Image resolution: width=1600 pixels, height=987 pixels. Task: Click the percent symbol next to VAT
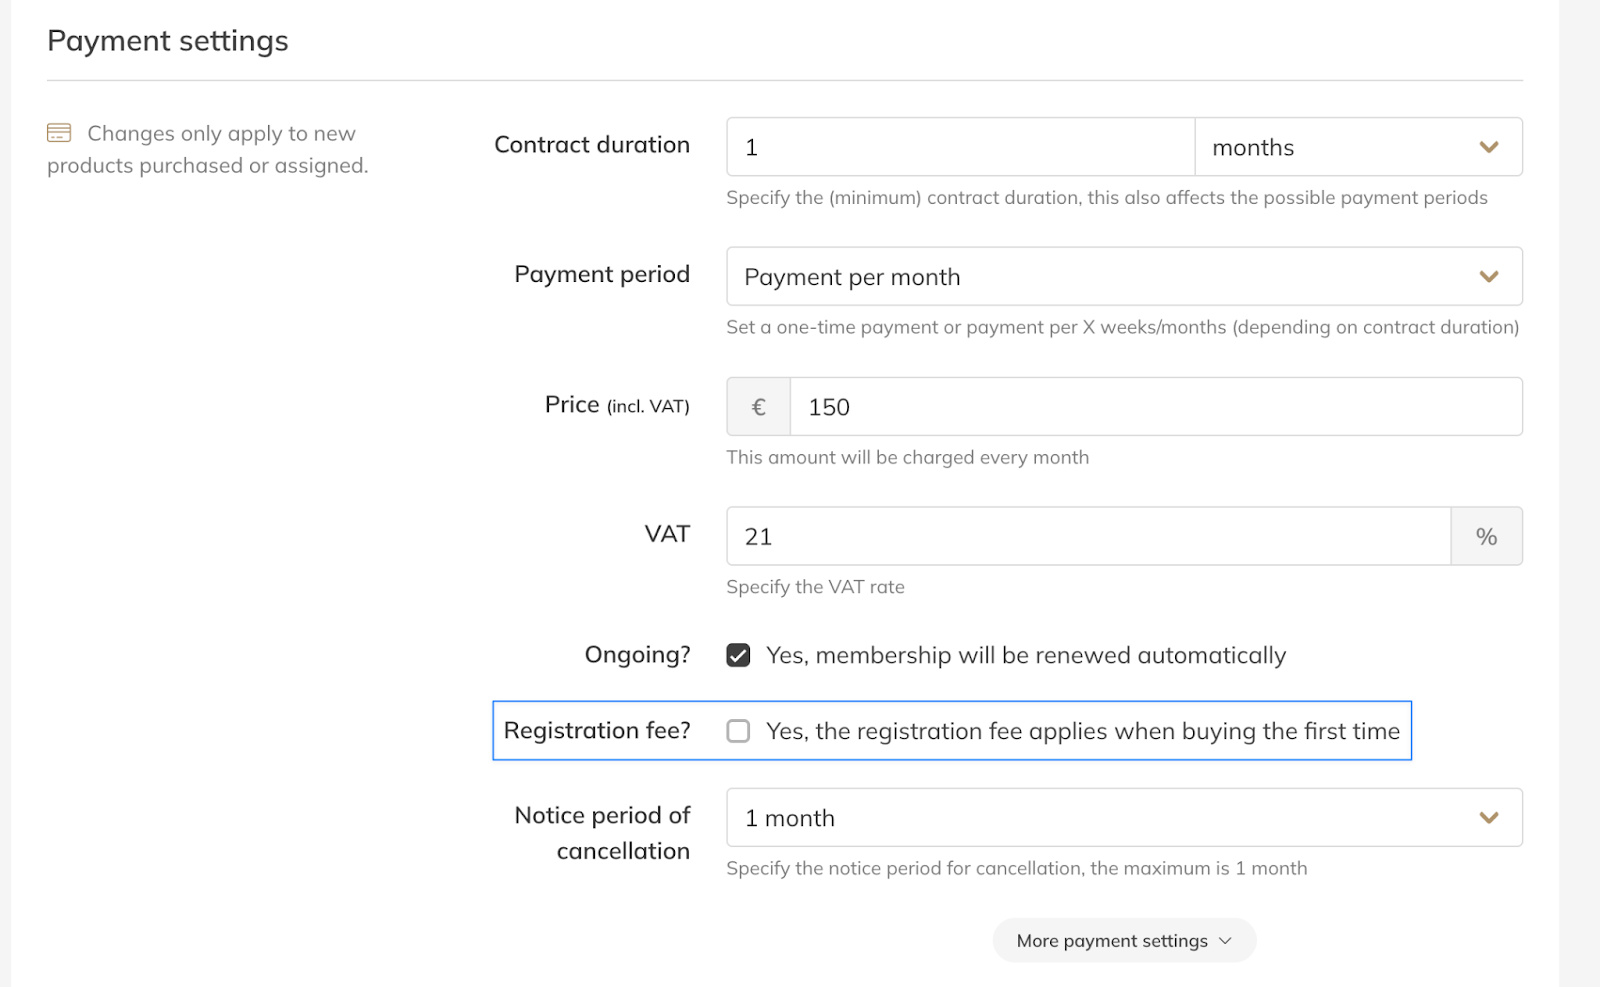coord(1486,537)
